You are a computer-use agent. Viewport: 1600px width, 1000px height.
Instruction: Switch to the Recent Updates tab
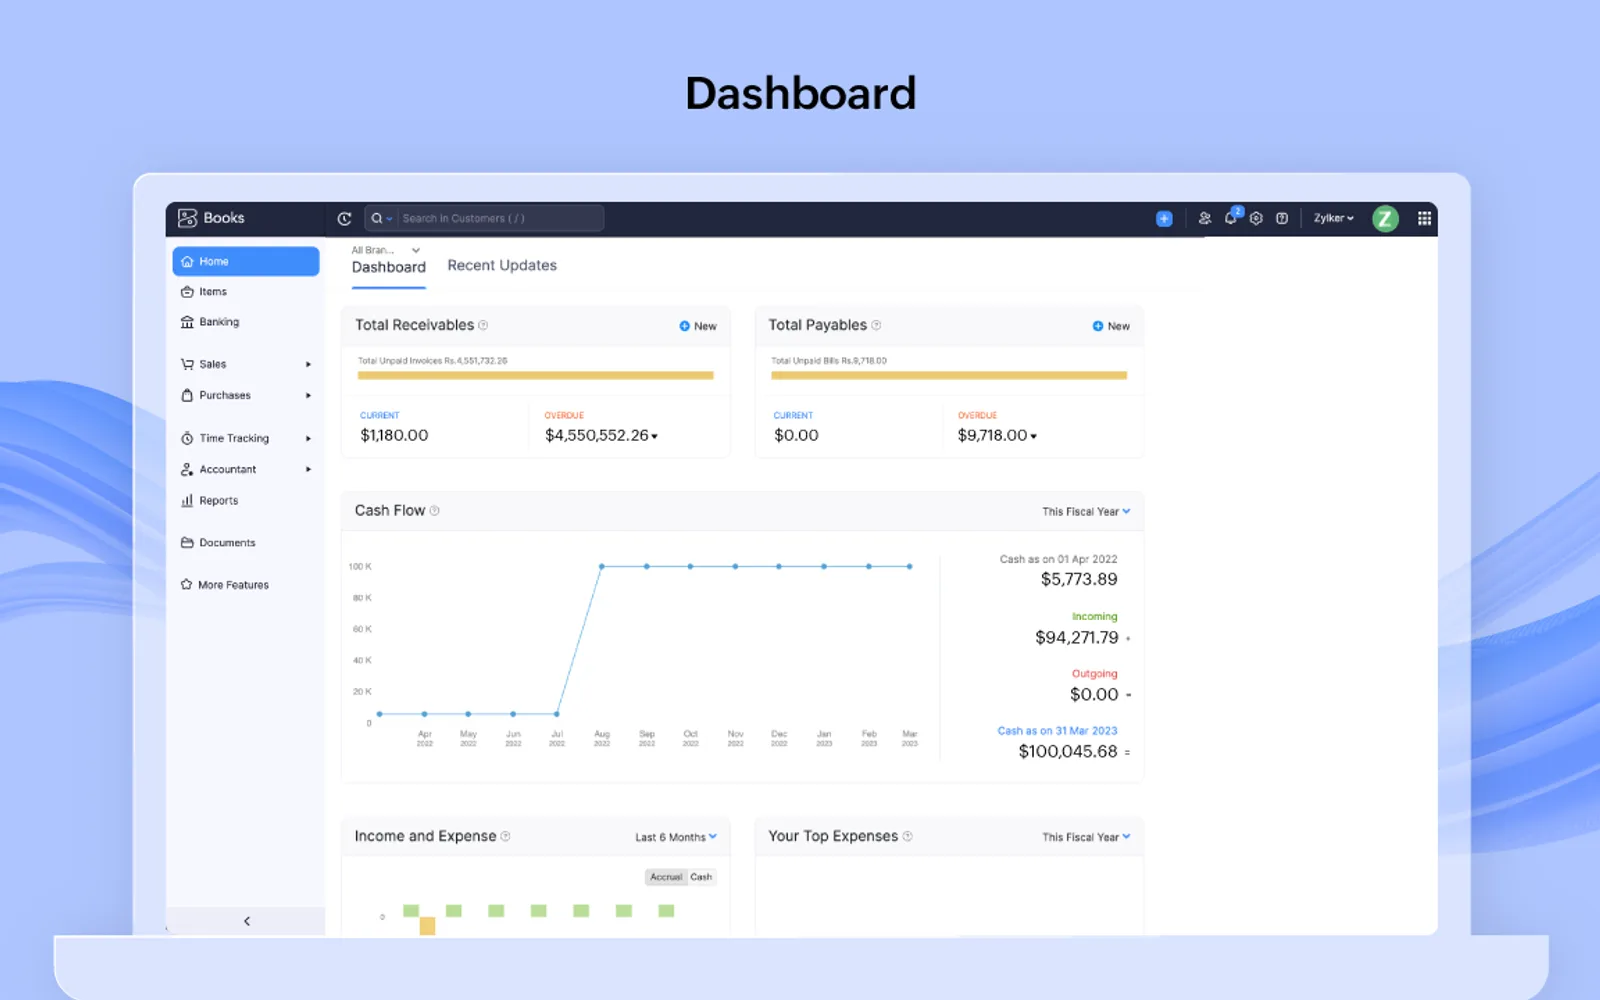pyautogui.click(x=502, y=265)
